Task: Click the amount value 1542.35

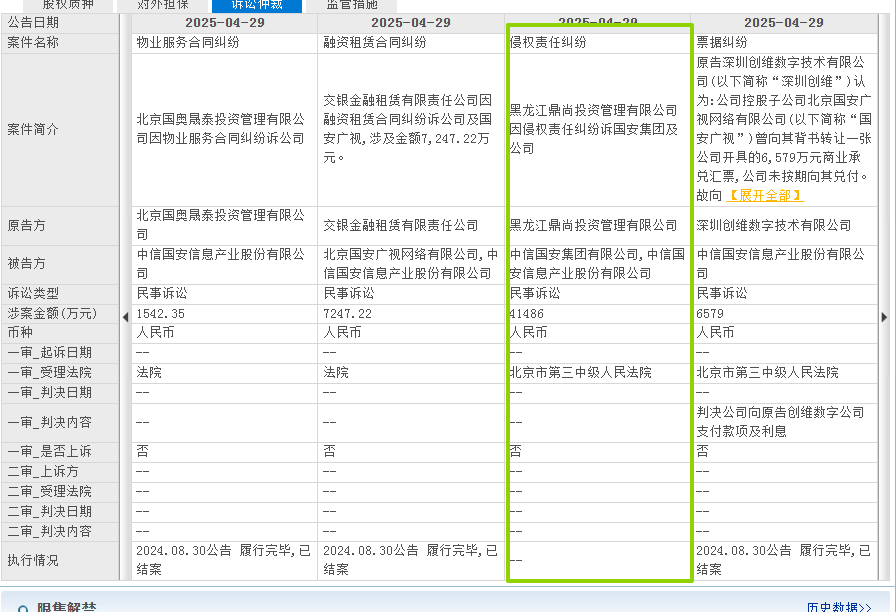Action: tap(161, 314)
